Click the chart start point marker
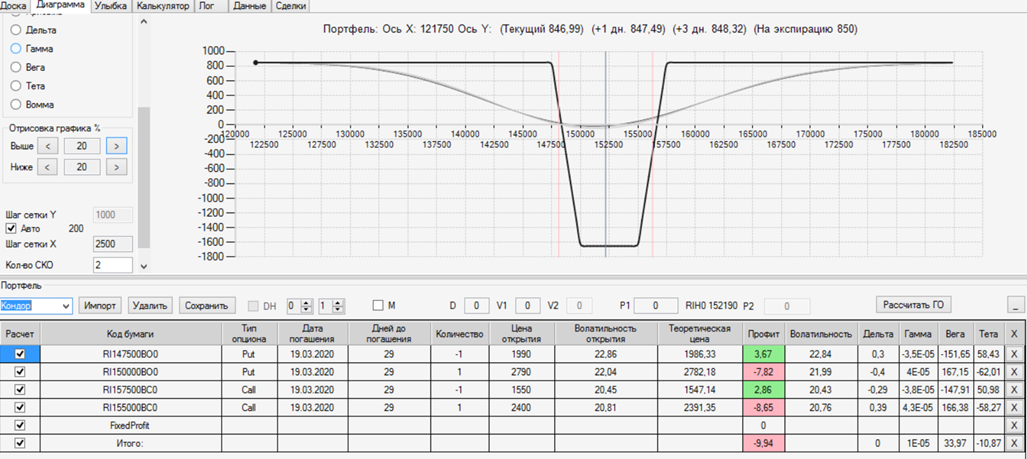 click(255, 63)
